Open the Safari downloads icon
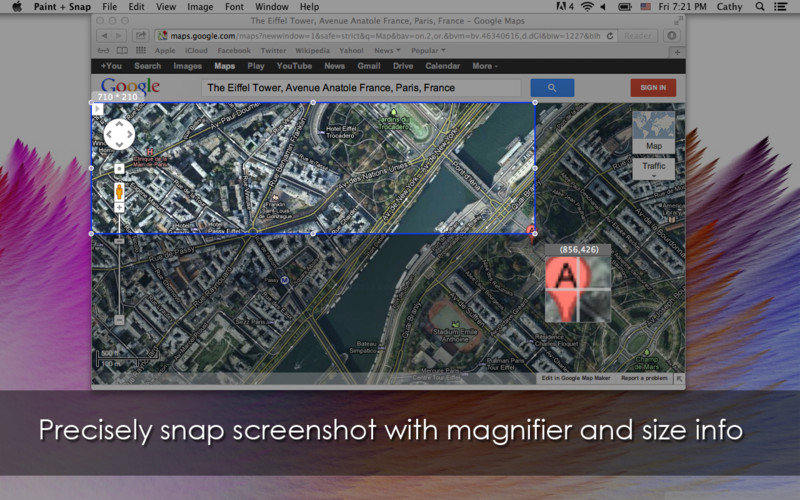This screenshot has width=800, height=500. (672, 36)
